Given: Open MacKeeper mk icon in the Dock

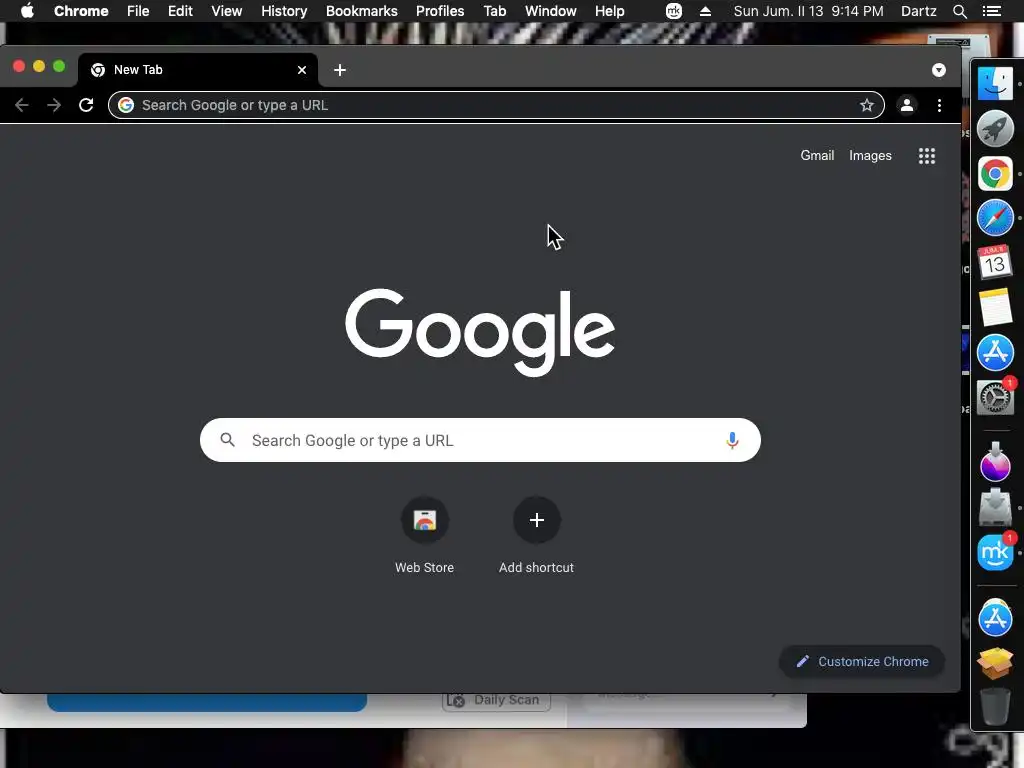Looking at the screenshot, I should [995, 552].
